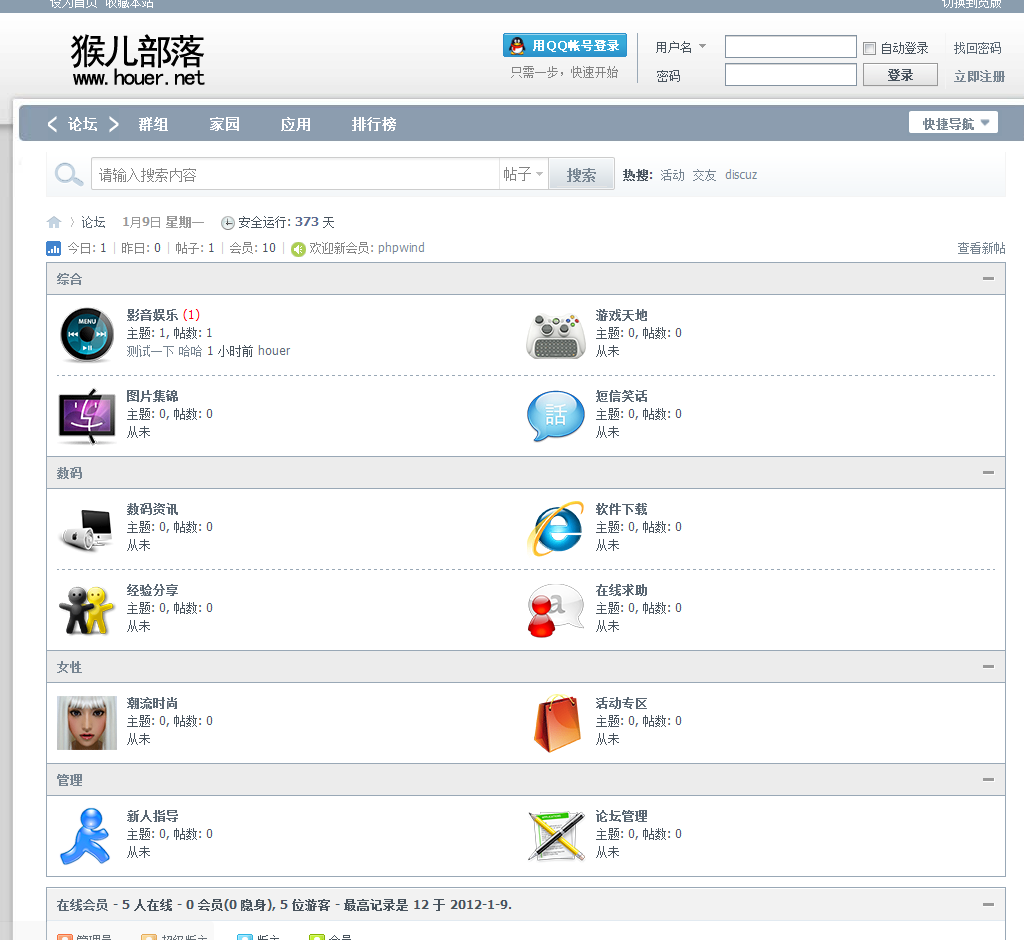This screenshot has width=1024, height=940.
Task: Click 论坛 in the breadcrumb
Action: pyautogui.click(x=93, y=222)
